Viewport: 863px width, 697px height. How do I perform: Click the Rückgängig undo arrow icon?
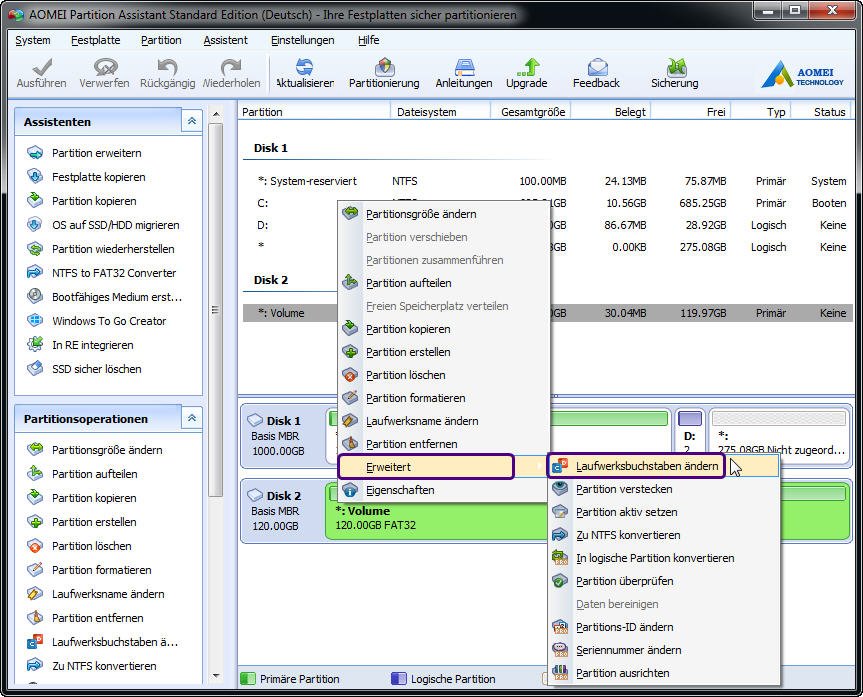(x=167, y=68)
